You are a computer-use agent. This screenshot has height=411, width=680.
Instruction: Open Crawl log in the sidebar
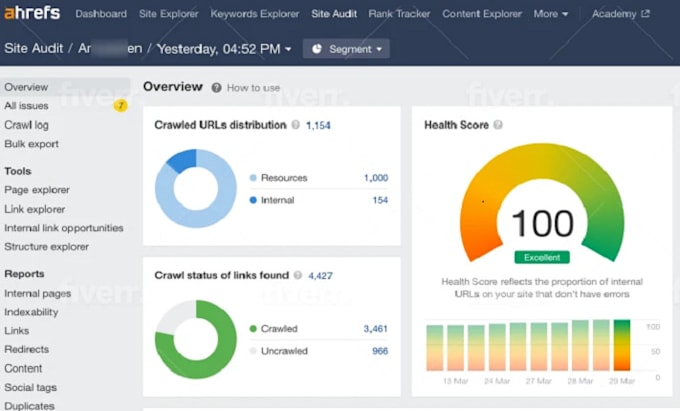pos(26,125)
